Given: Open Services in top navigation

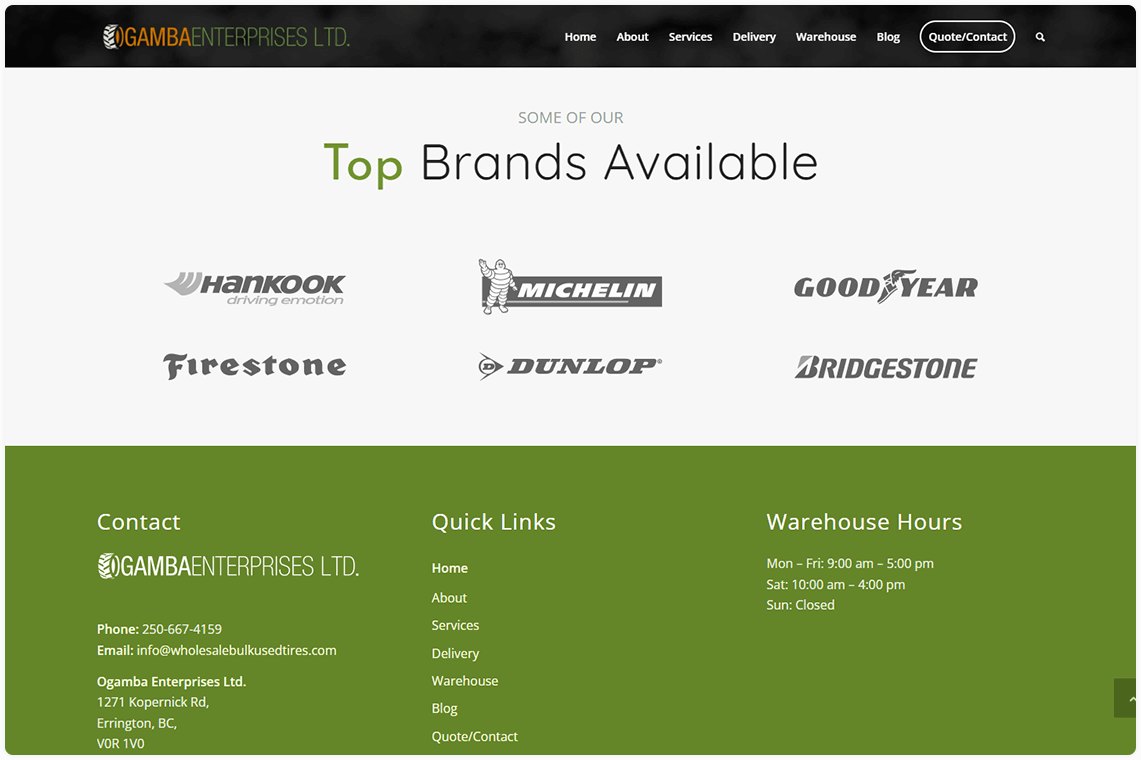Looking at the screenshot, I should point(690,37).
